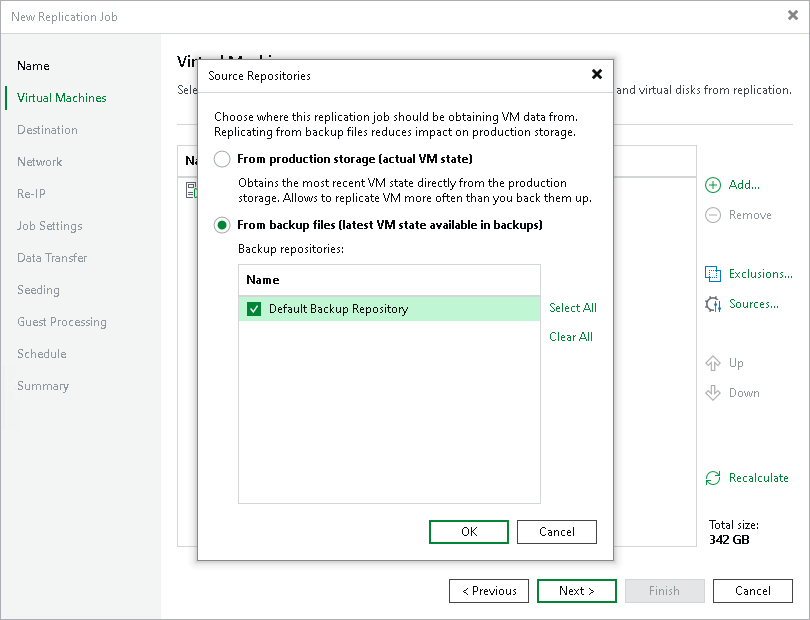
Task: Open the Schedule wizard step
Action: pos(42,354)
